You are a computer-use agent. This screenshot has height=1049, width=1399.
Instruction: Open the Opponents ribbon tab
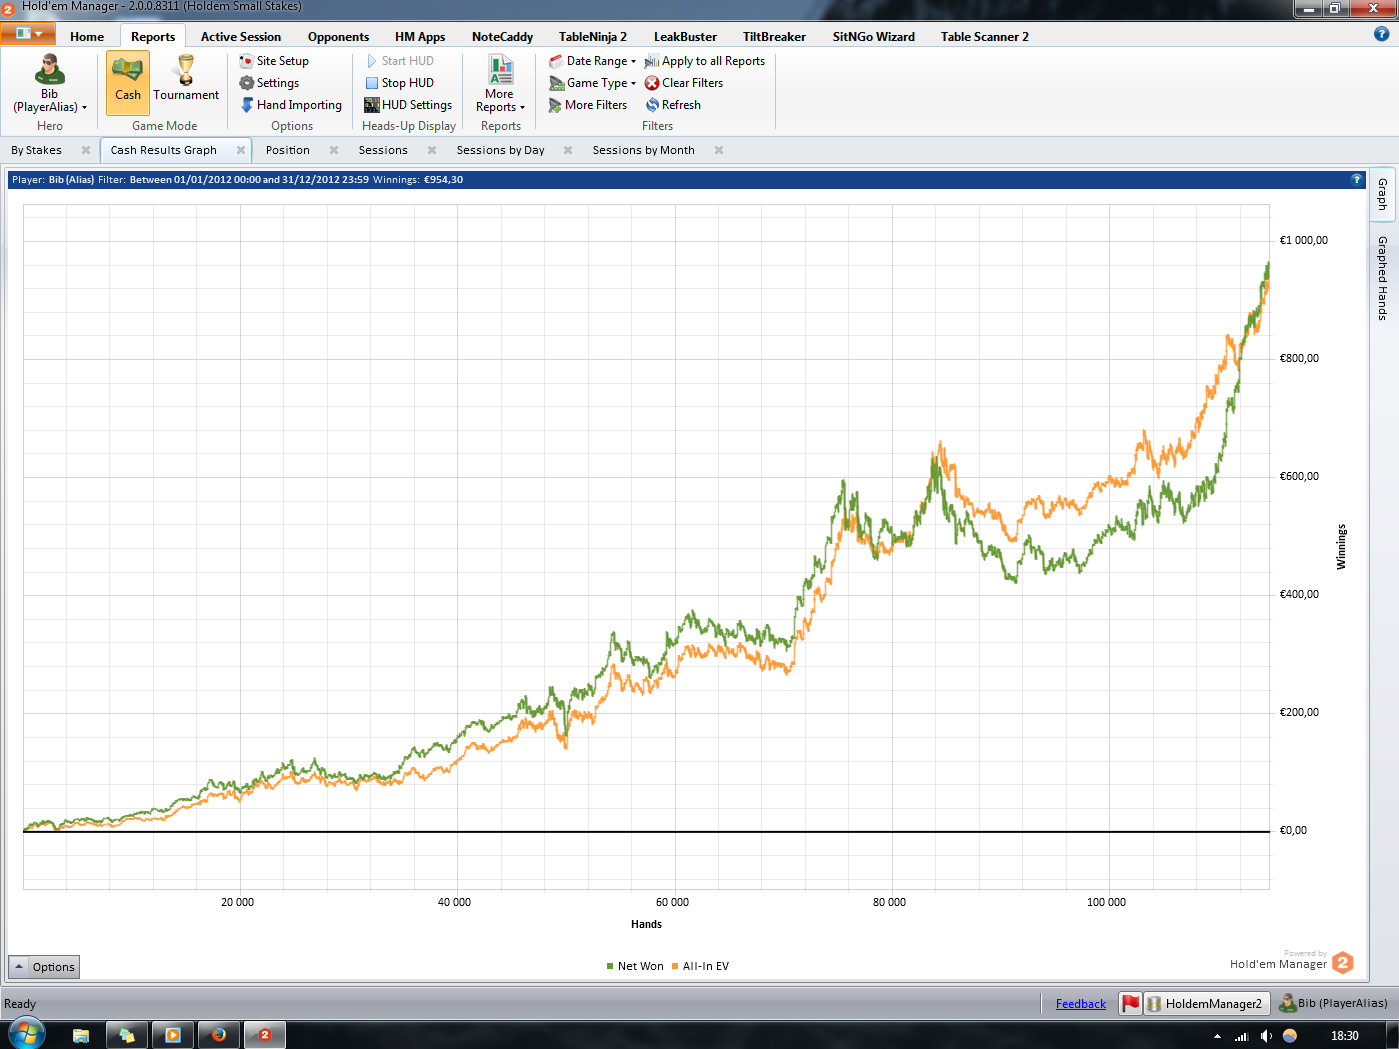pos(338,37)
